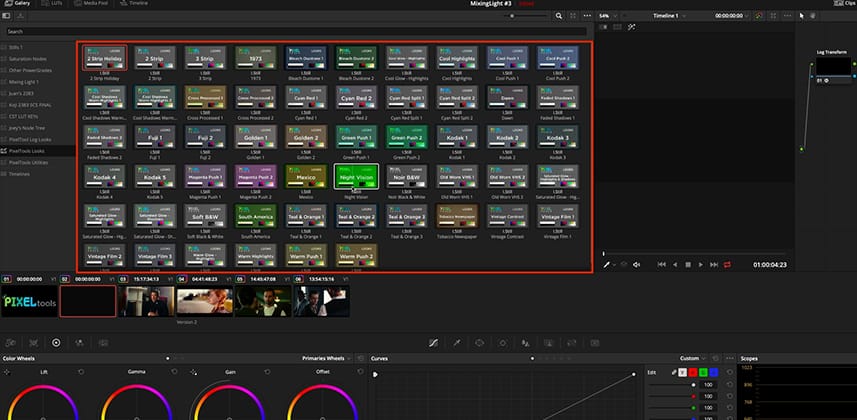This screenshot has width=857, height=420.
Task: Open the Curves palette icon
Action: (x=433, y=343)
